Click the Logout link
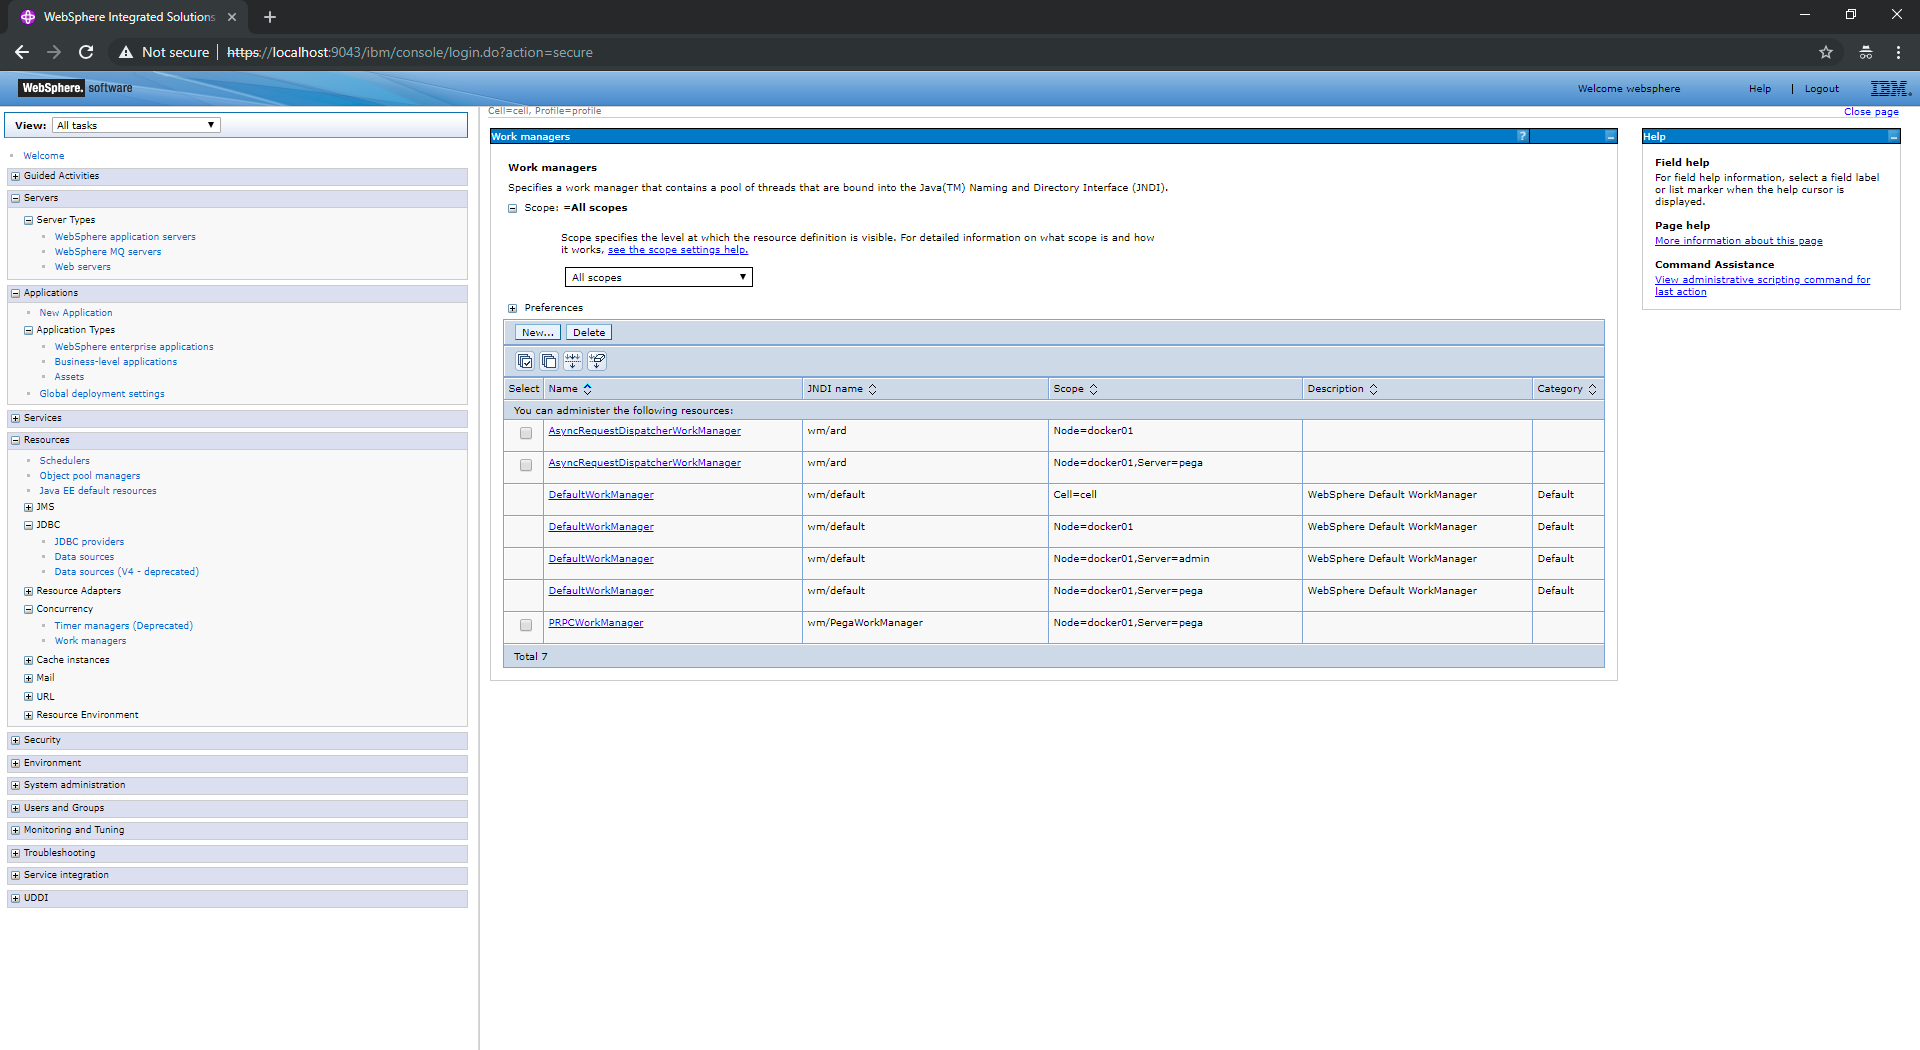The height and width of the screenshot is (1050, 1920). (1822, 89)
